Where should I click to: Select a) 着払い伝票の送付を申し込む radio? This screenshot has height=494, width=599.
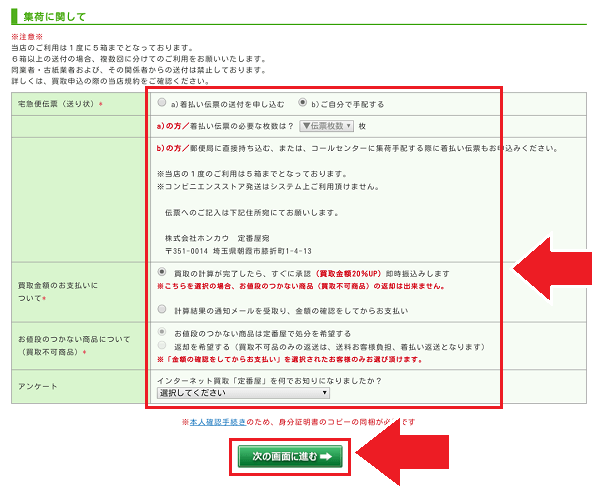point(162,102)
